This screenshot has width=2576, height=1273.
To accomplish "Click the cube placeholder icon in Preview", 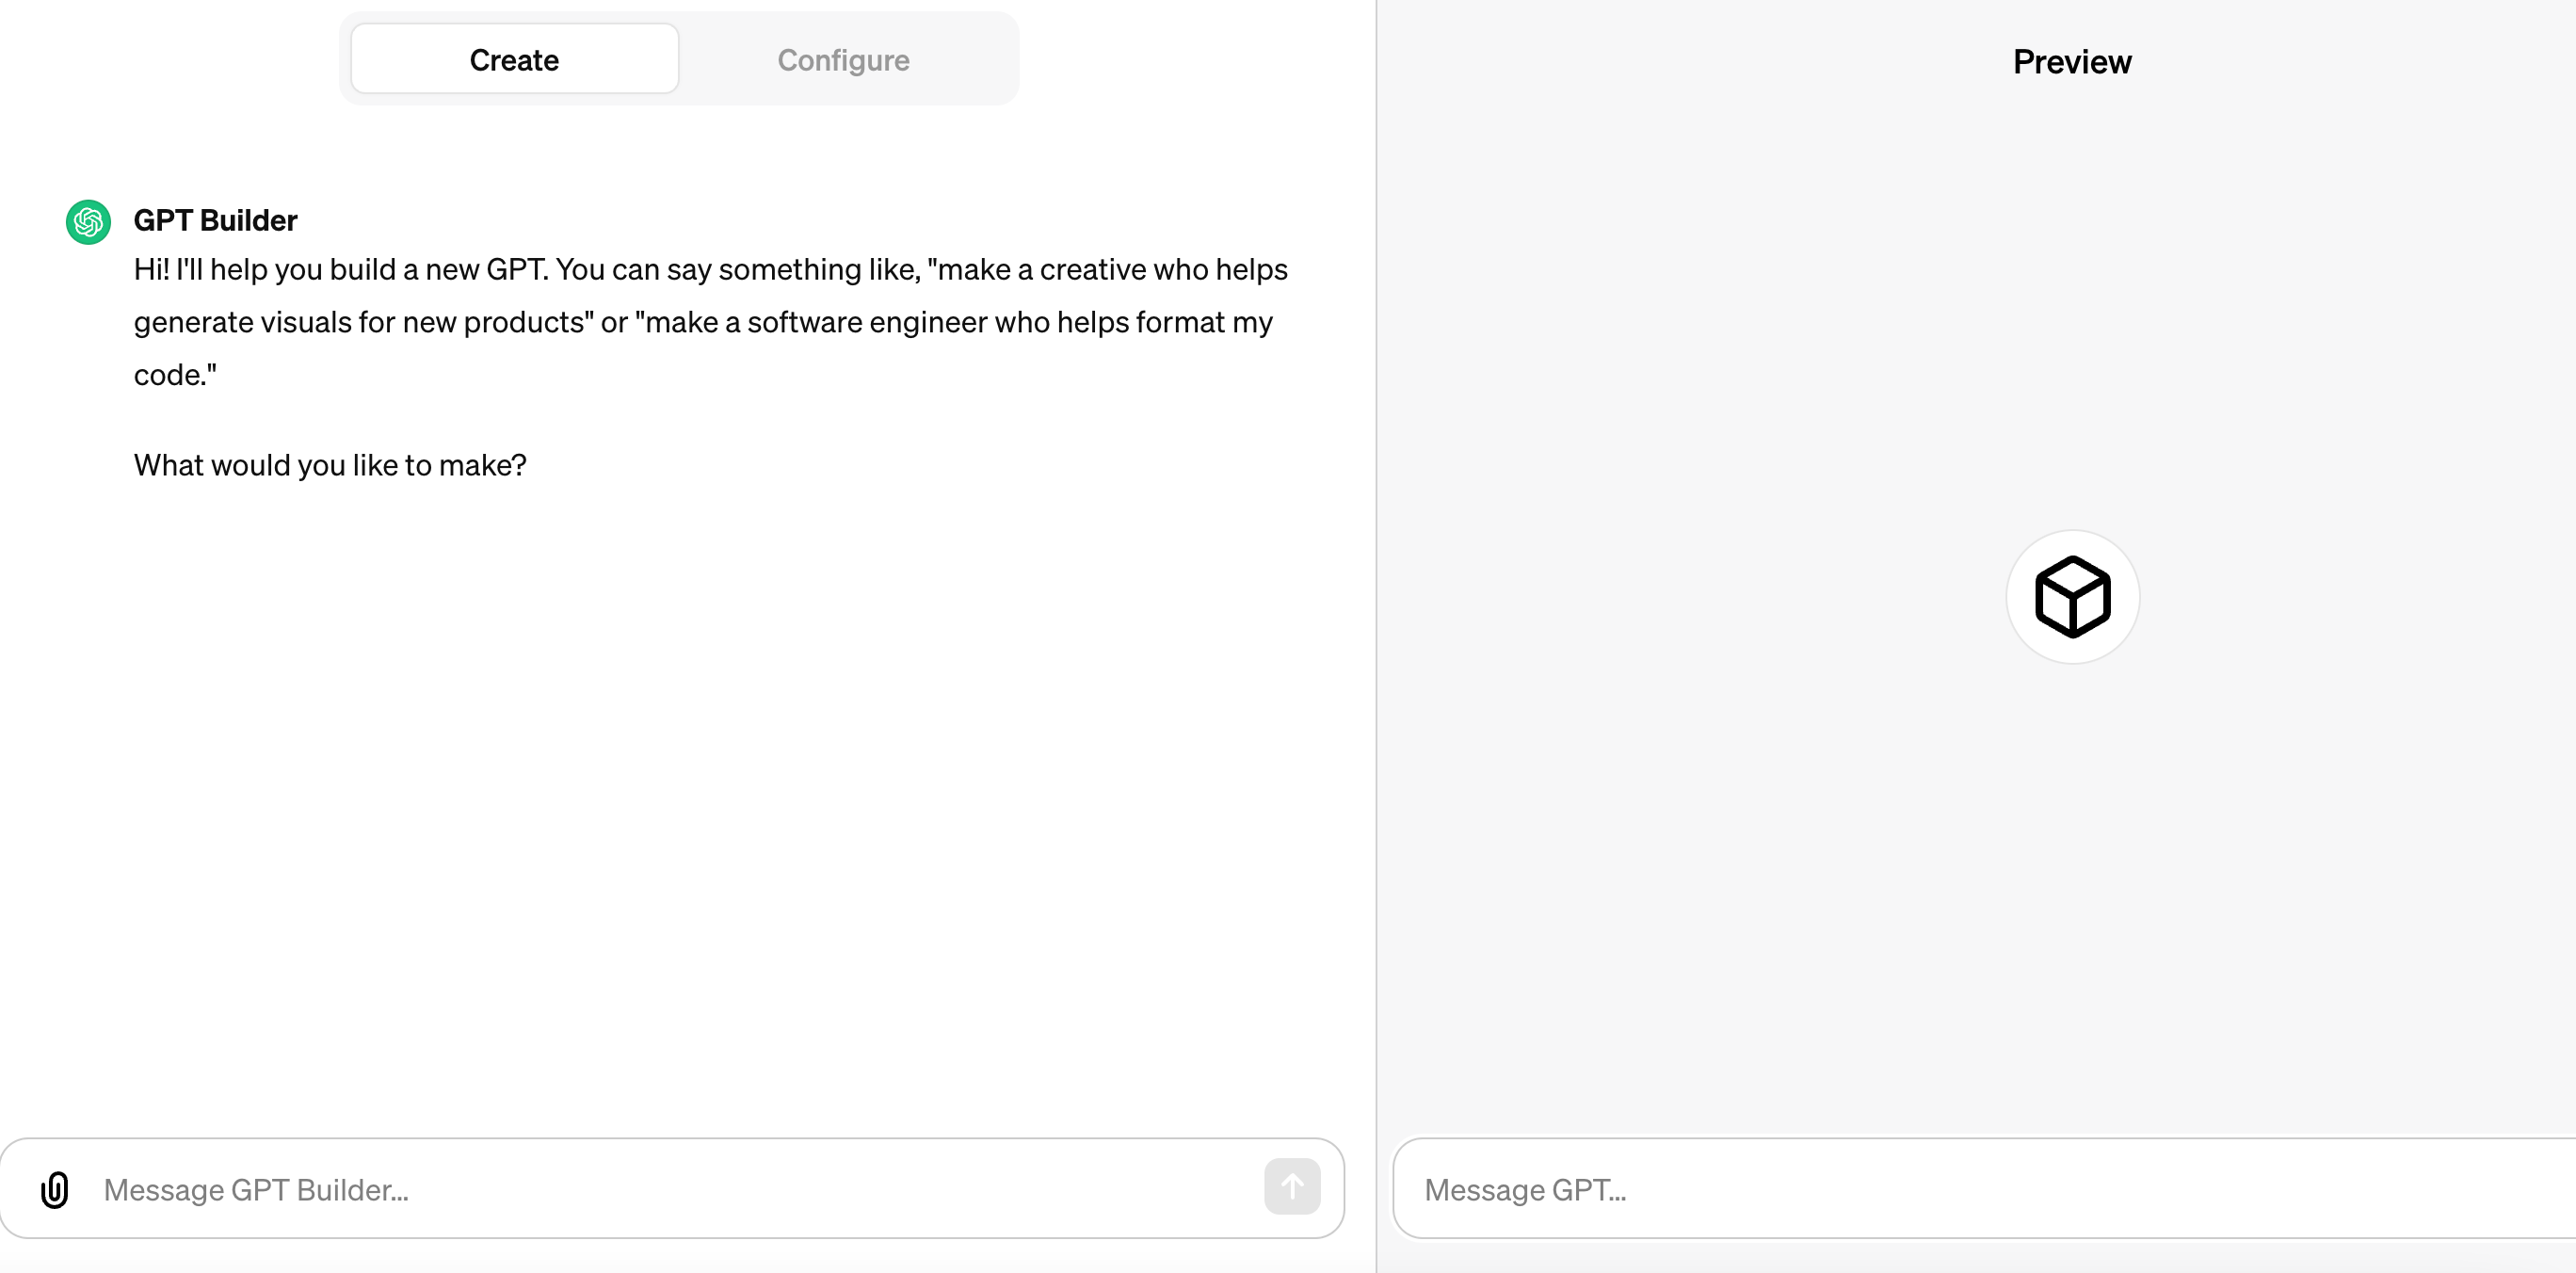I will point(2073,597).
